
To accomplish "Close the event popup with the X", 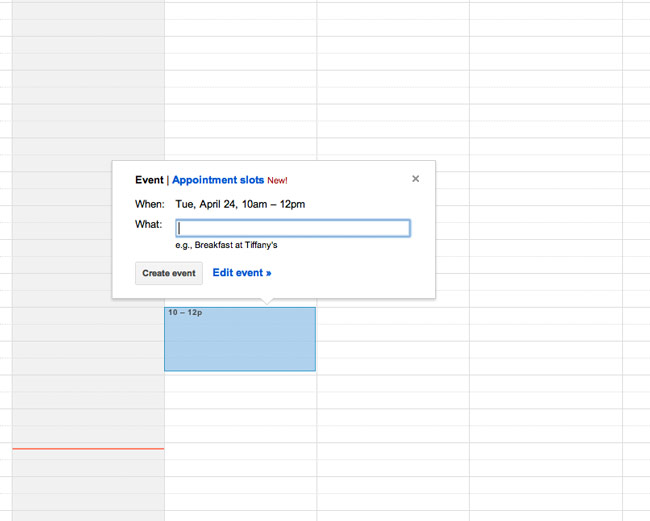I will pos(415,179).
